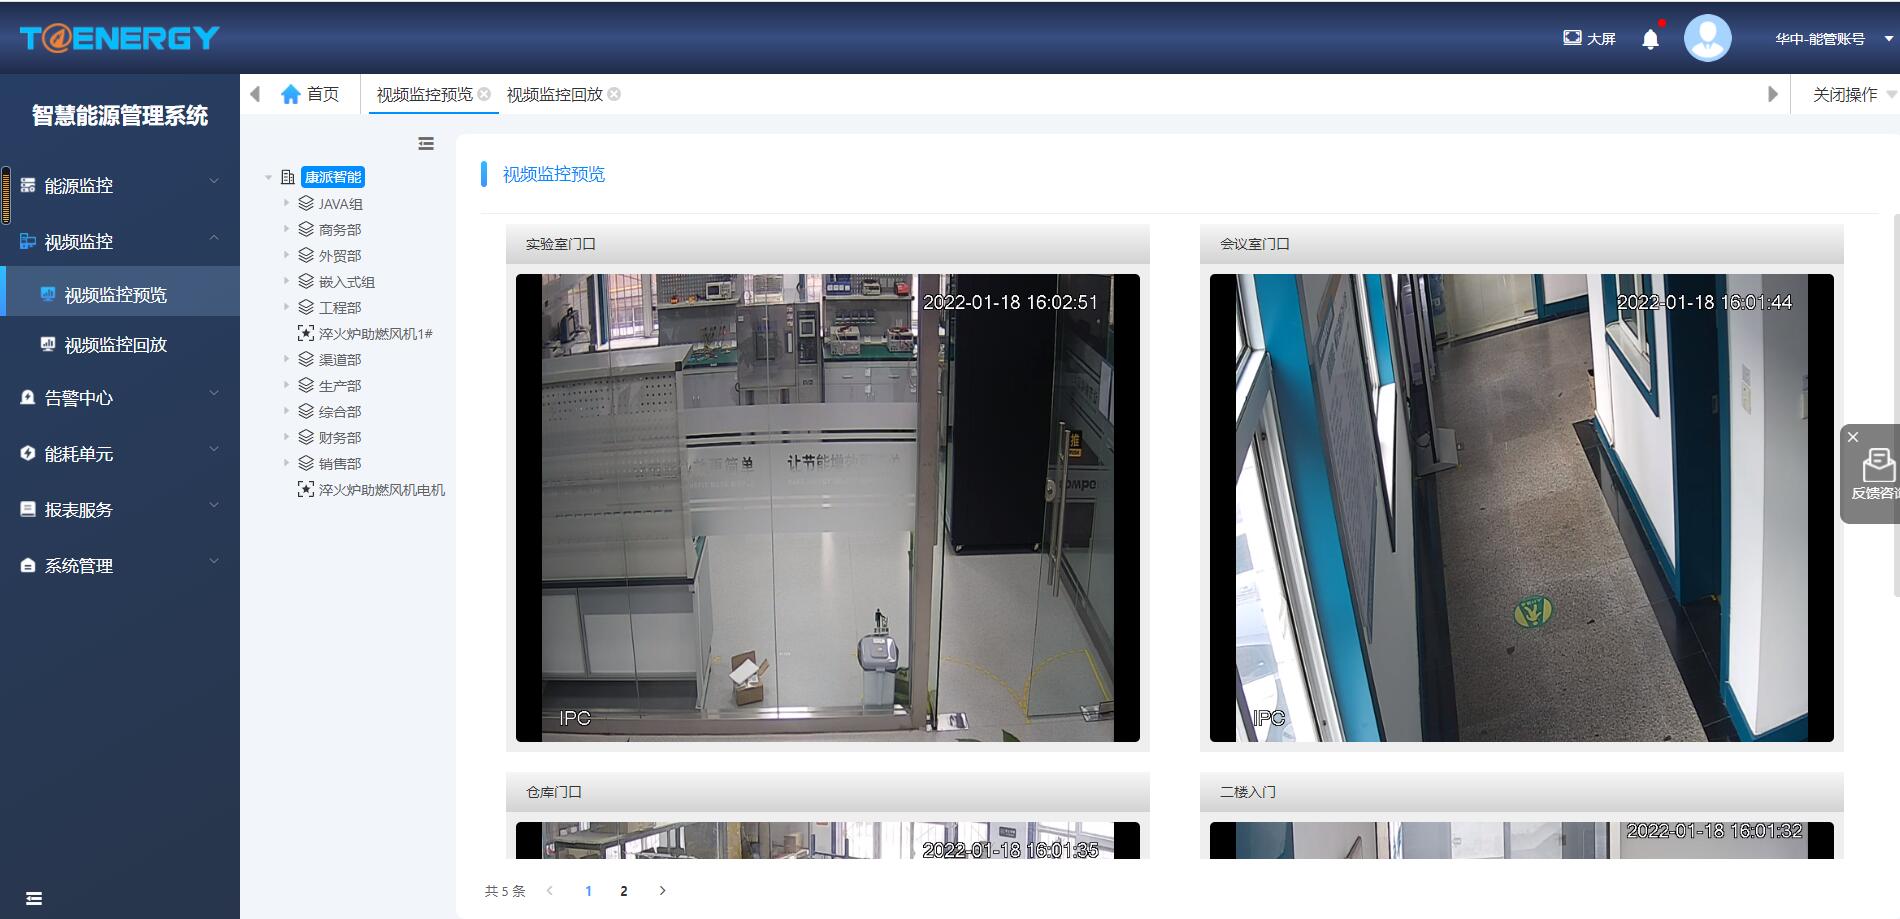Expand 系统管理 sidebar menu
Viewport: 1900px width, 919px height.
coord(120,565)
